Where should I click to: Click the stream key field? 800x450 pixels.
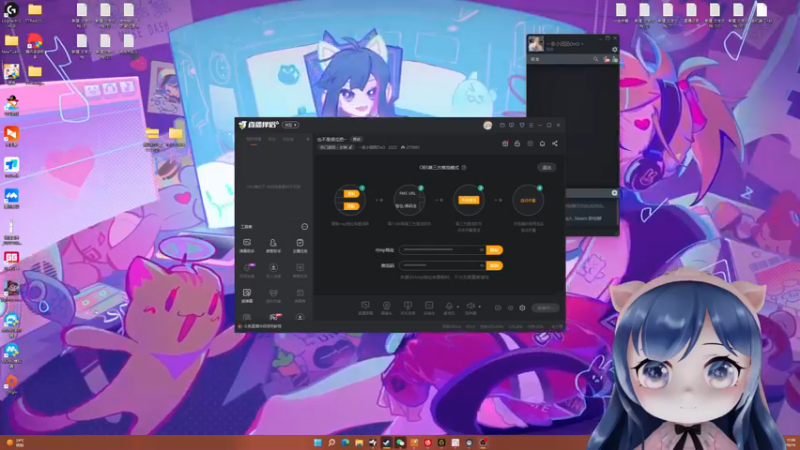coord(442,265)
